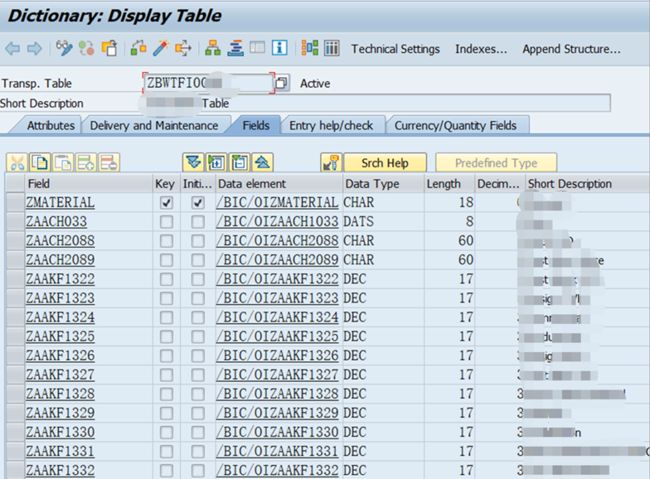This screenshot has width=650, height=479.
Task: Toggle Key checkbox for ZAACH2089
Action: click(x=167, y=260)
